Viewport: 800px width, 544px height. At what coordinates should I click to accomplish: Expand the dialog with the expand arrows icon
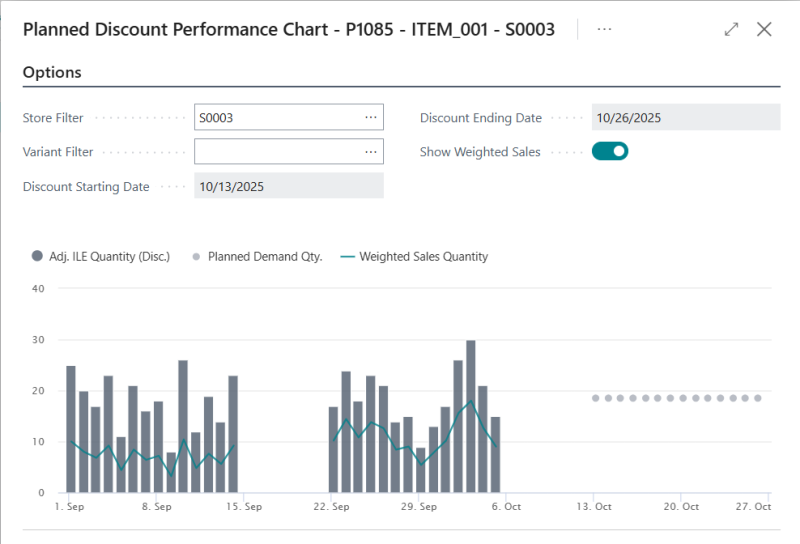[x=731, y=29]
